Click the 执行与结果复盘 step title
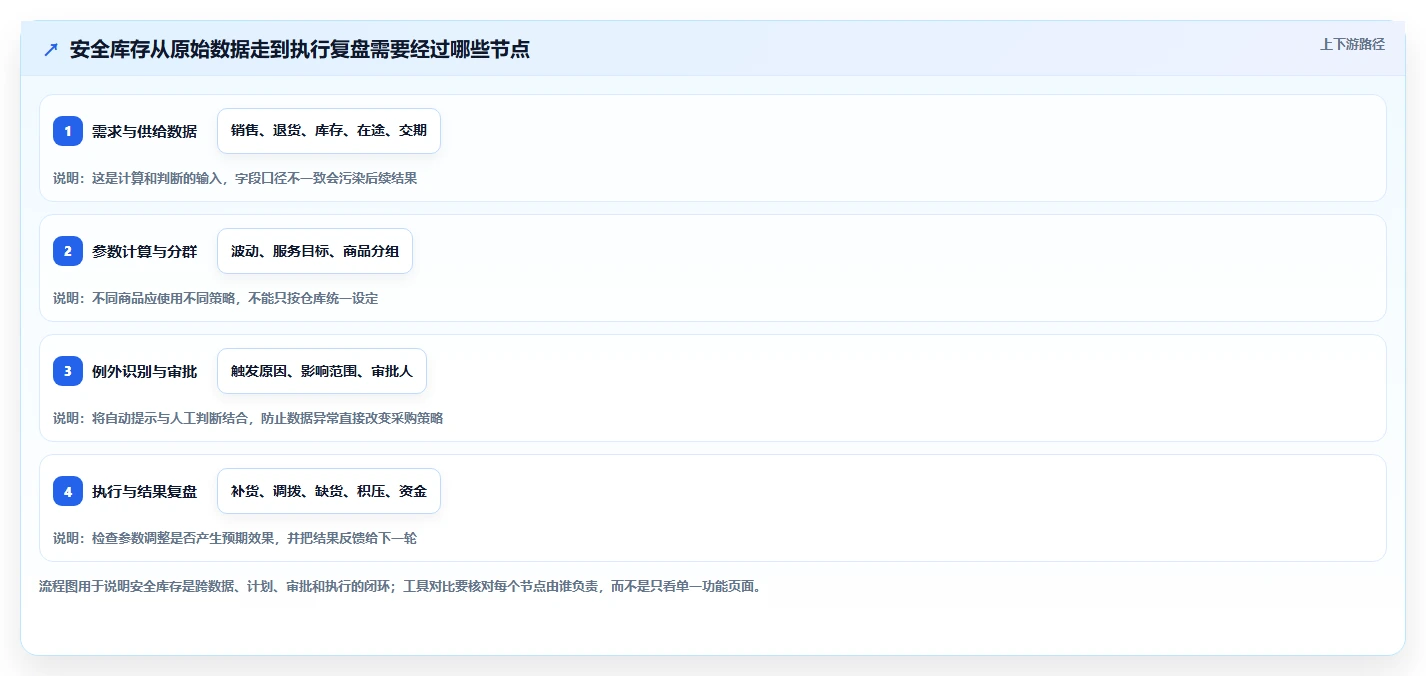This screenshot has width=1426, height=676. [144, 491]
